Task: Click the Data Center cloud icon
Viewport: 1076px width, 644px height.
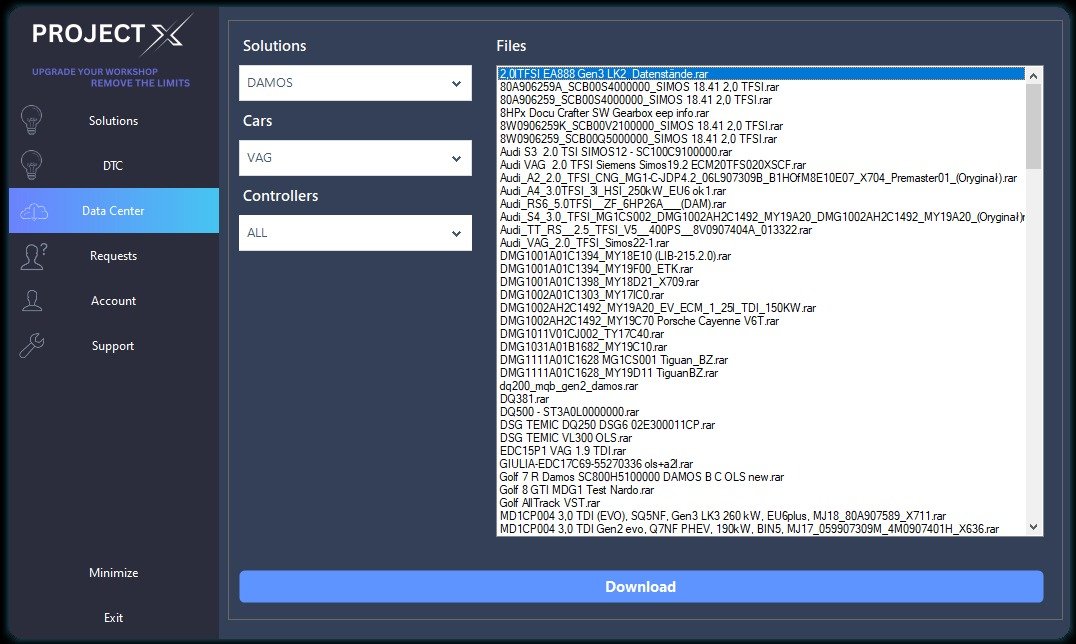Action: 34,211
